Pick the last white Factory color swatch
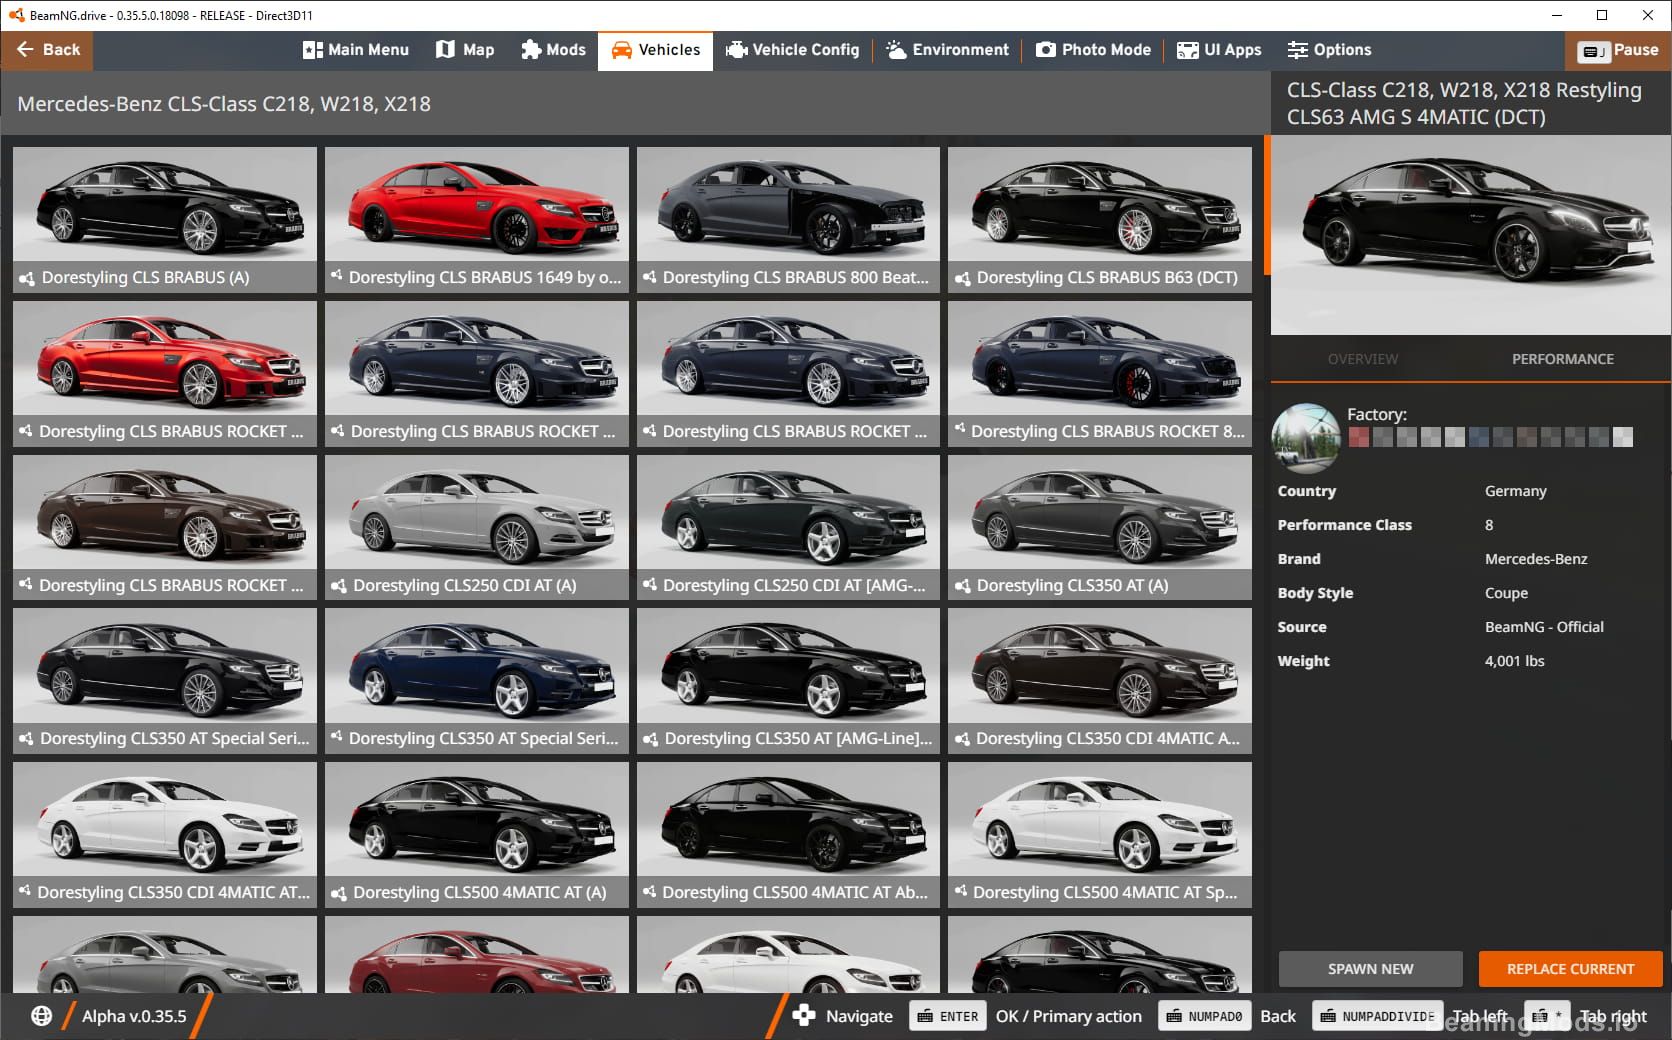Image resolution: width=1672 pixels, height=1040 pixels. pos(1623,437)
